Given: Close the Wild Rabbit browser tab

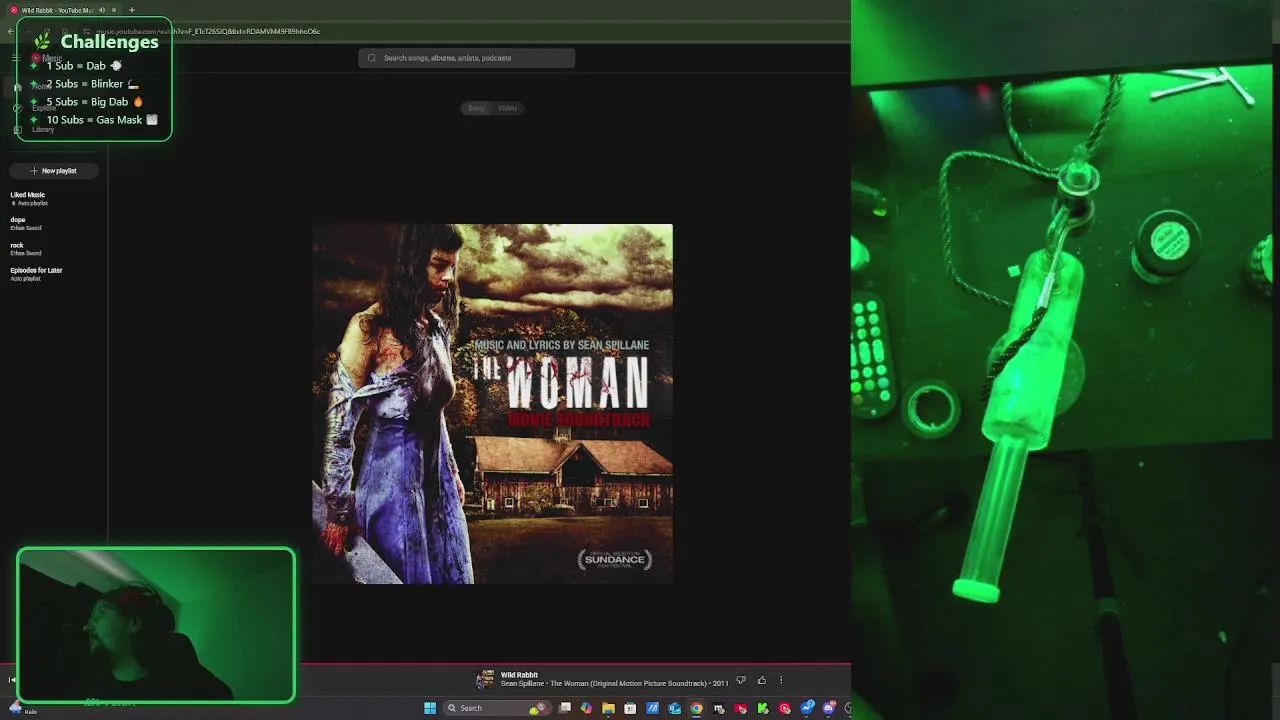Looking at the screenshot, I should tap(114, 10).
